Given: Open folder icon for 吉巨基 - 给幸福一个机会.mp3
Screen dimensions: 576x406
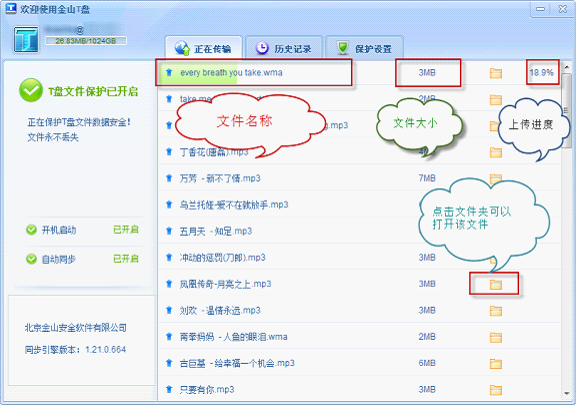Looking at the screenshot, I should [496, 364].
